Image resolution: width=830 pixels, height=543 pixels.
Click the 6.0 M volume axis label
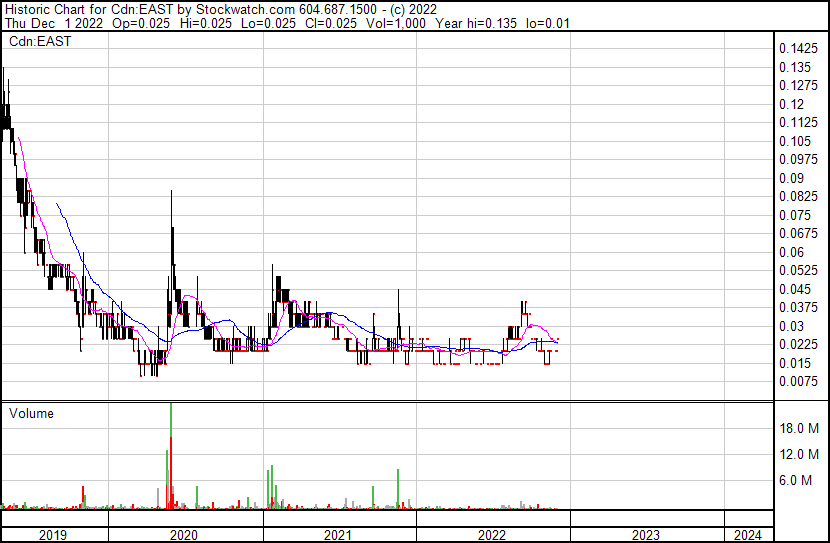[x=795, y=480]
